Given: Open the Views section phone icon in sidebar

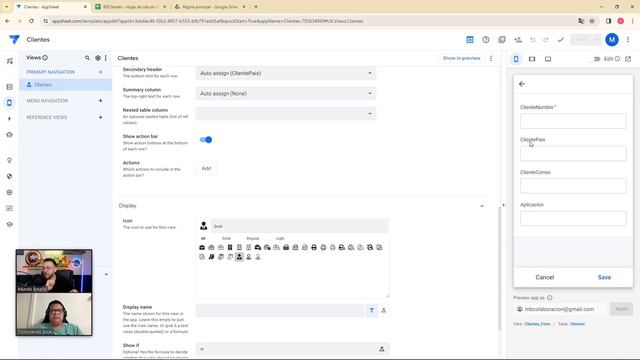Looking at the screenshot, I should pos(9,103).
